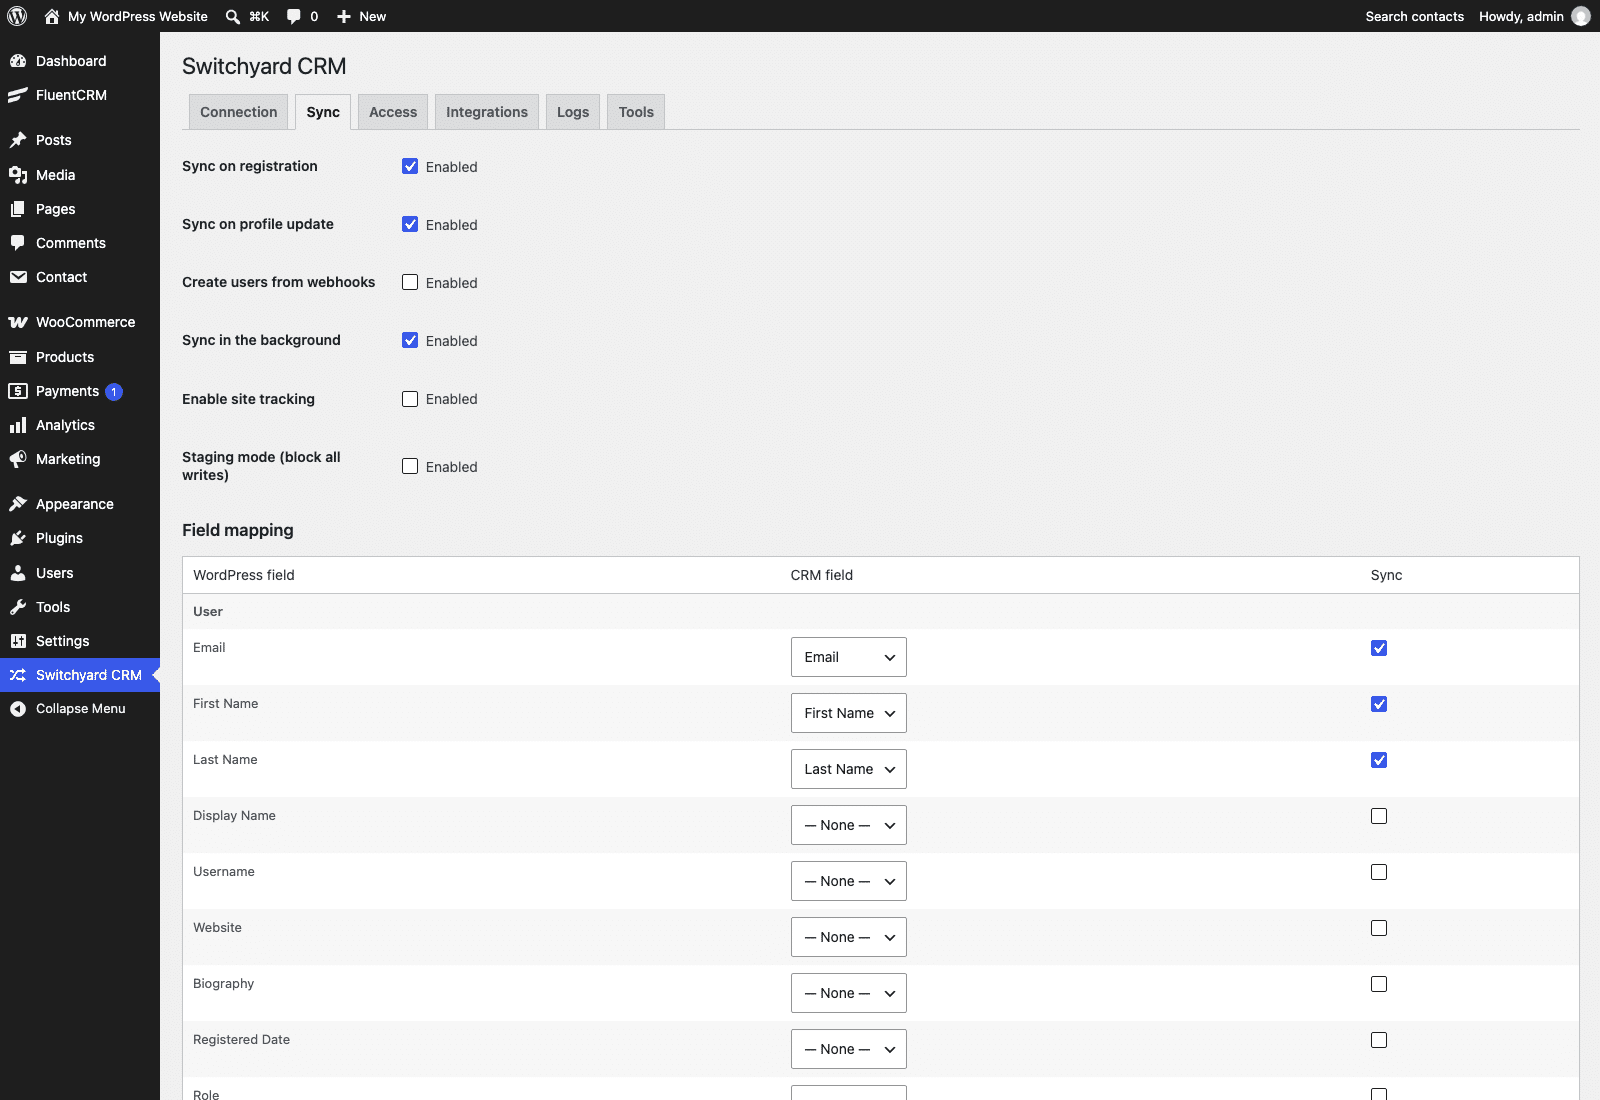Image resolution: width=1600 pixels, height=1100 pixels.
Task: Open the Switchyard CRM Tools tab
Action: 636,112
